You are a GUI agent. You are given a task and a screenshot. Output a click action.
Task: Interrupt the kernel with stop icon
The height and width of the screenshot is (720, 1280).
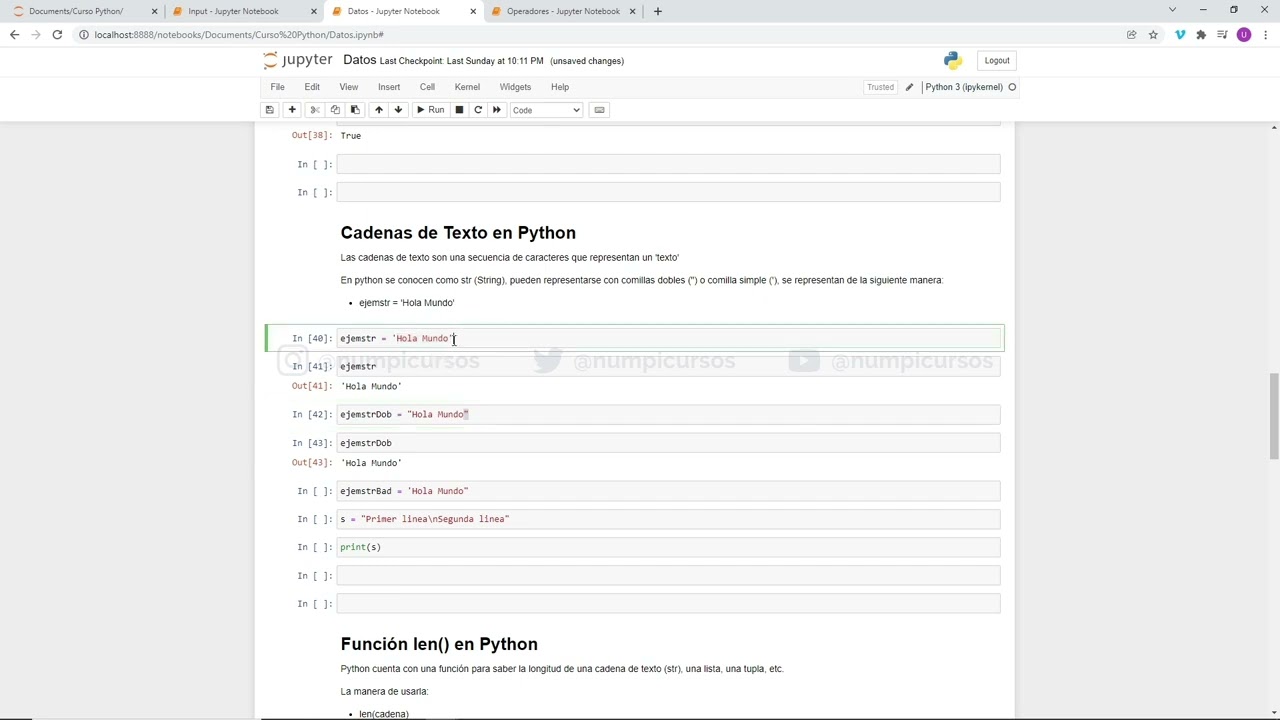coord(459,110)
